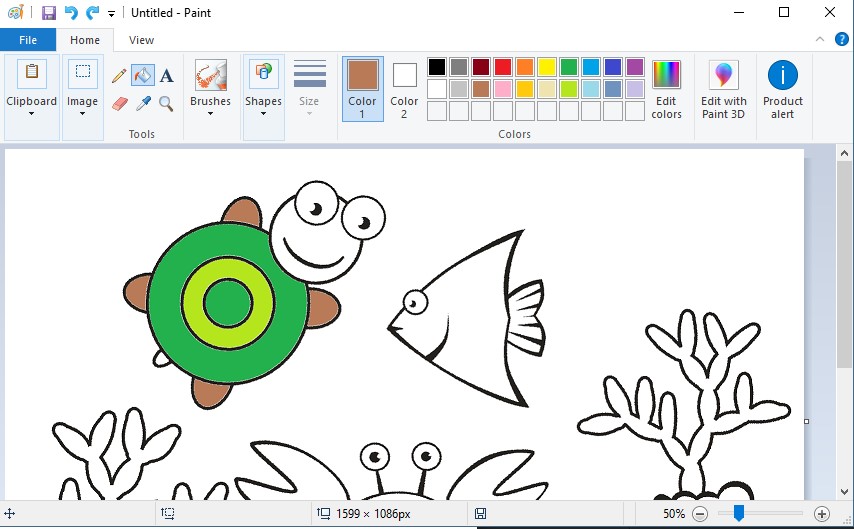The width and height of the screenshot is (854, 529).
Task: Select the Eraser tool
Action: point(120,104)
